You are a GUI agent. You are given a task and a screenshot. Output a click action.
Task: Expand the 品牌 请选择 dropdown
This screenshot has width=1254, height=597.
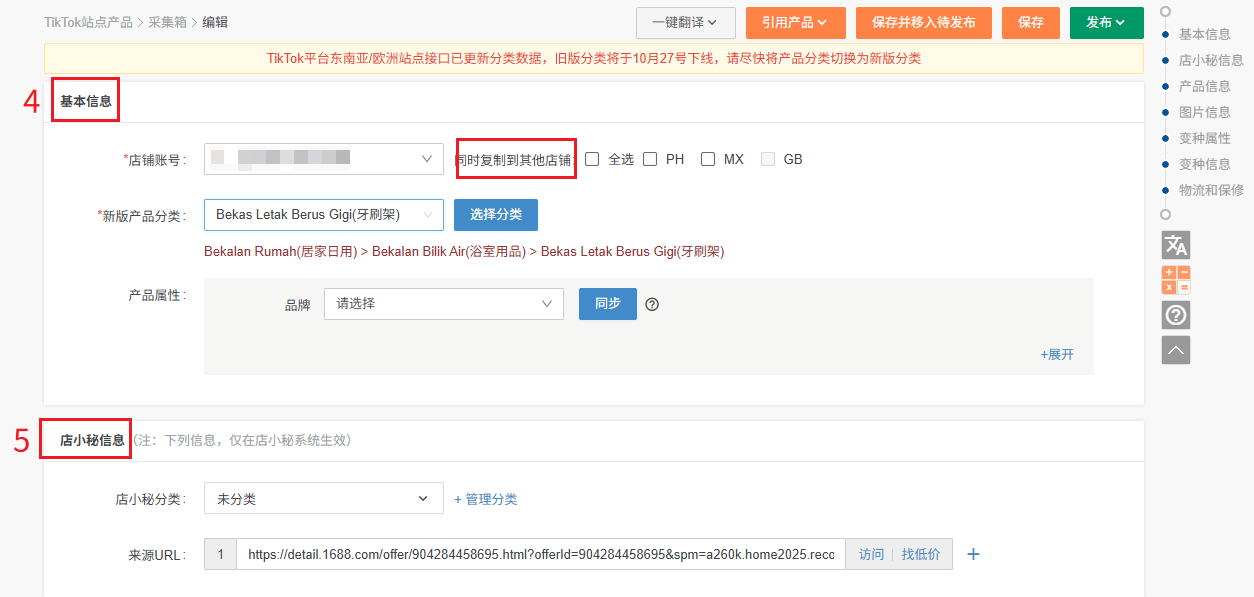coord(443,304)
